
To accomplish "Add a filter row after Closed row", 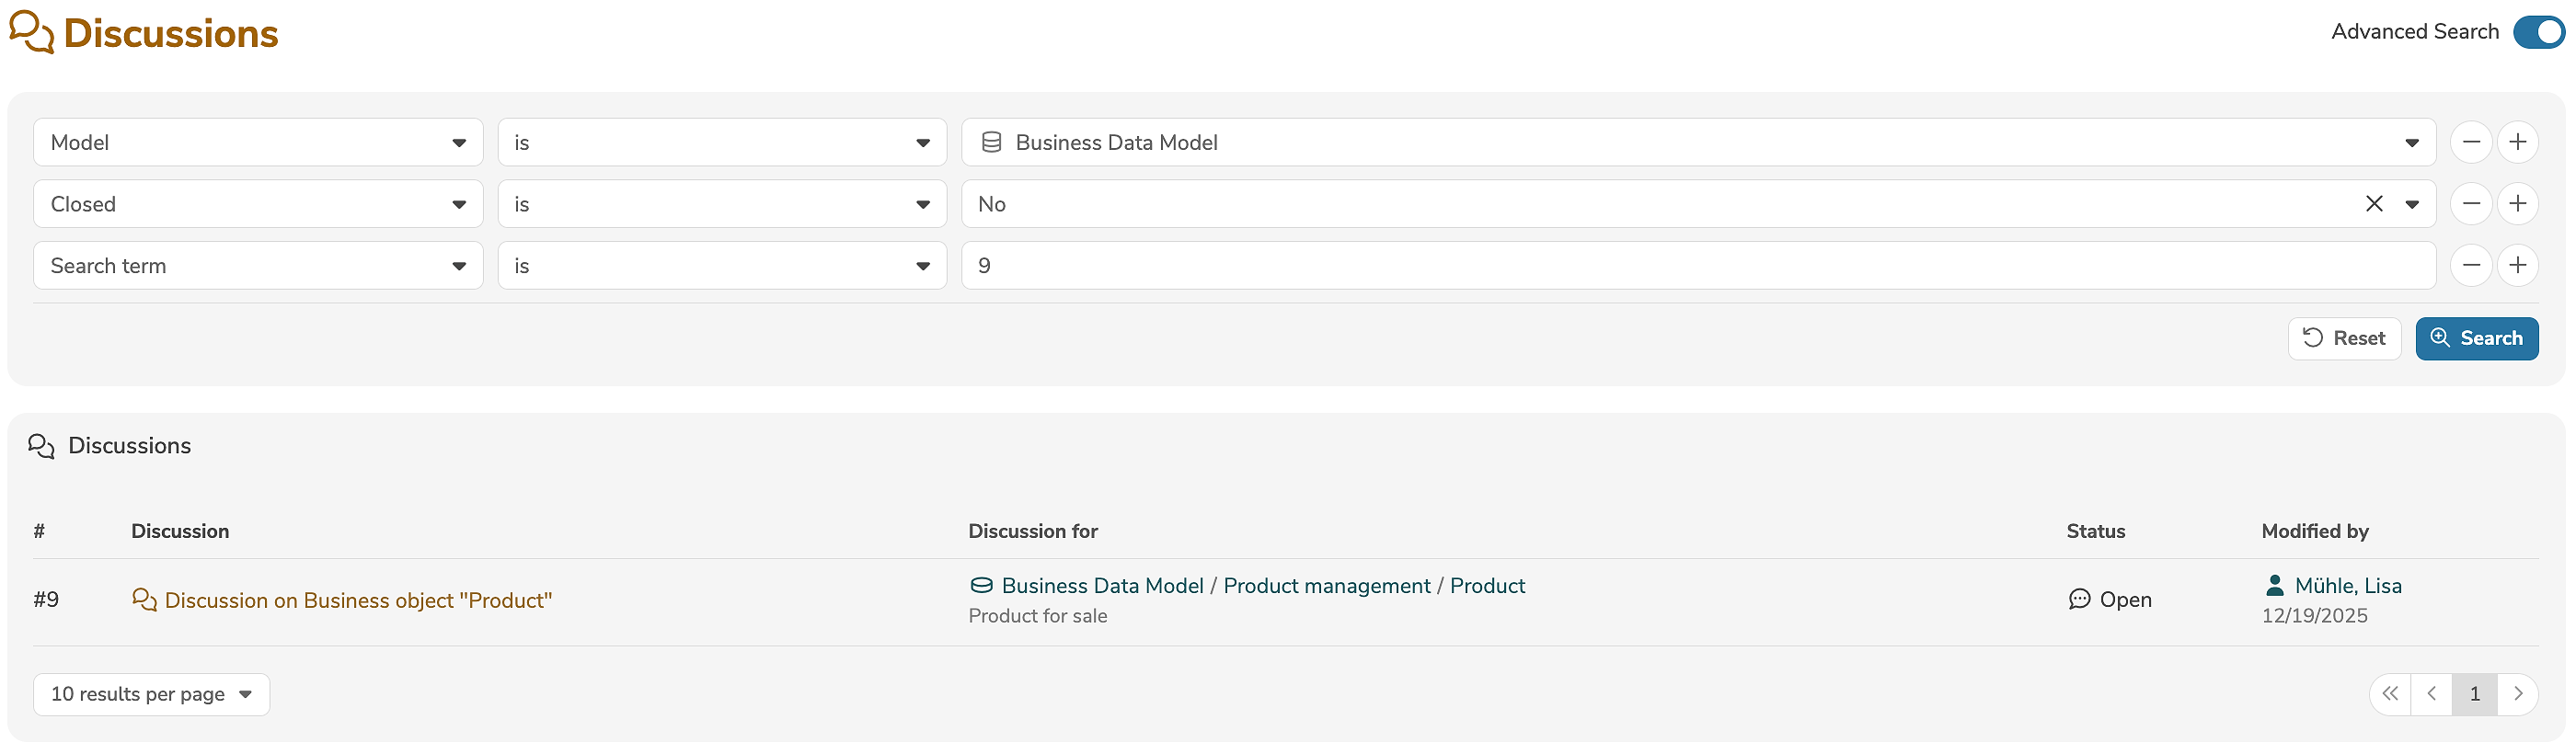I will coord(2517,204).
